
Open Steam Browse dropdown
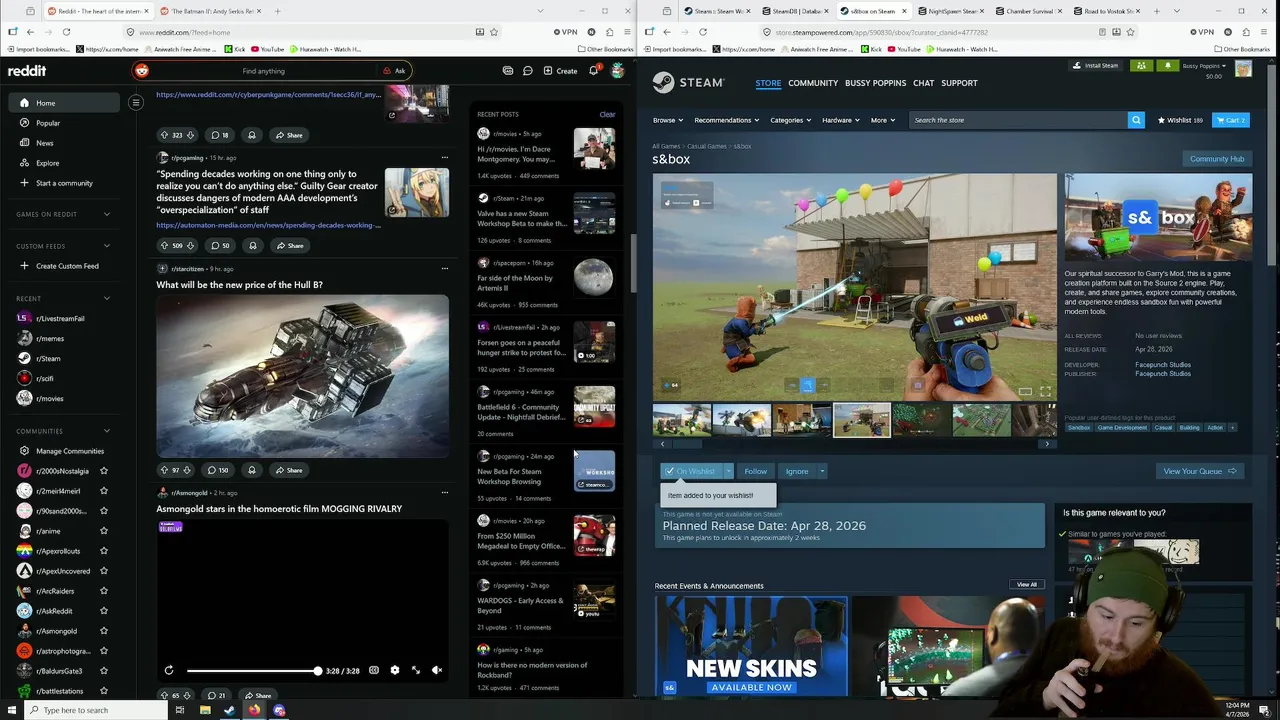[668, 120]
